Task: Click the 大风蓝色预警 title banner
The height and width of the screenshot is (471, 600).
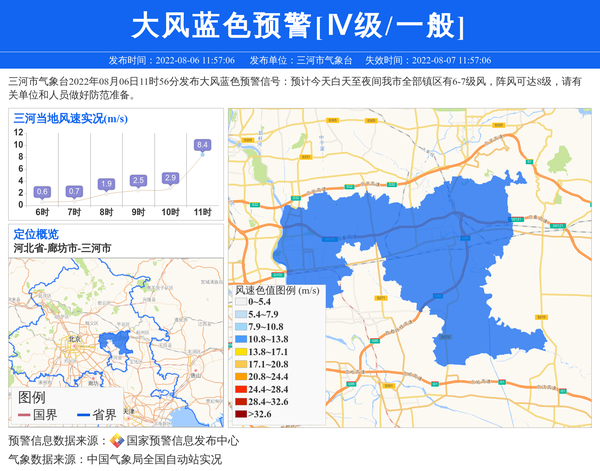Action: point(299,23)
